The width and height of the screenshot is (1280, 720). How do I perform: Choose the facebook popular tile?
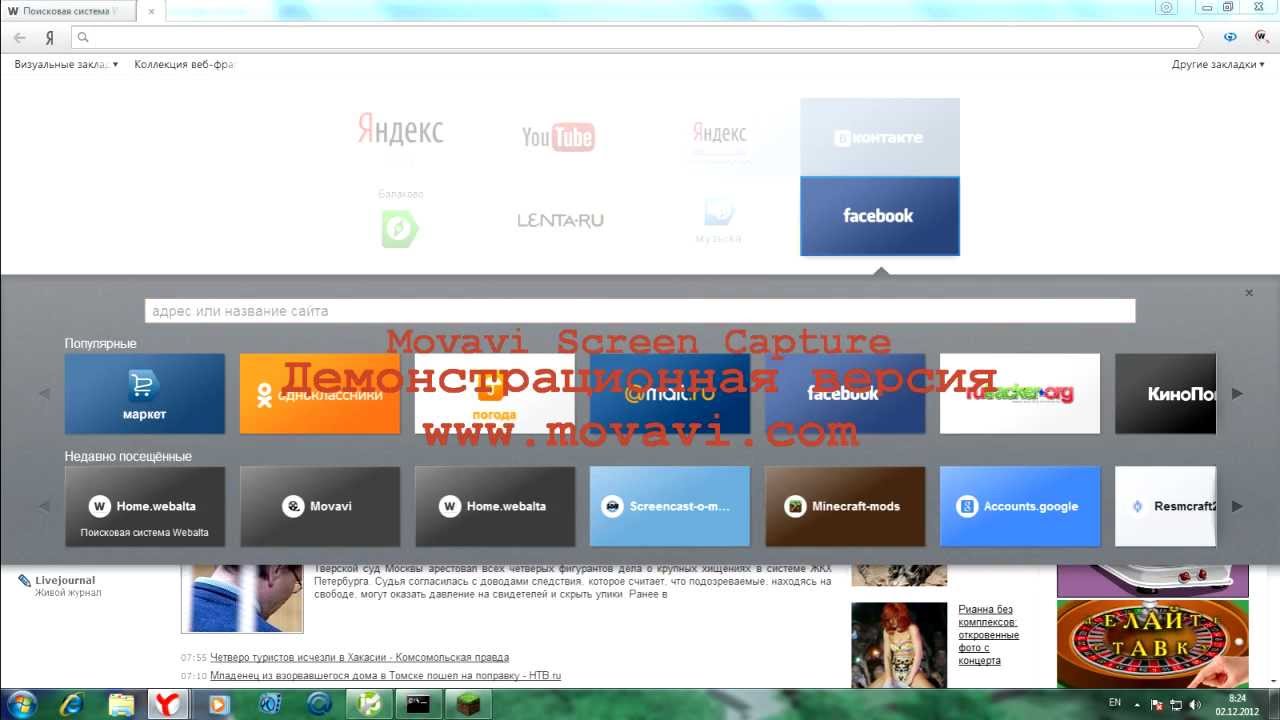pos(845,393)
